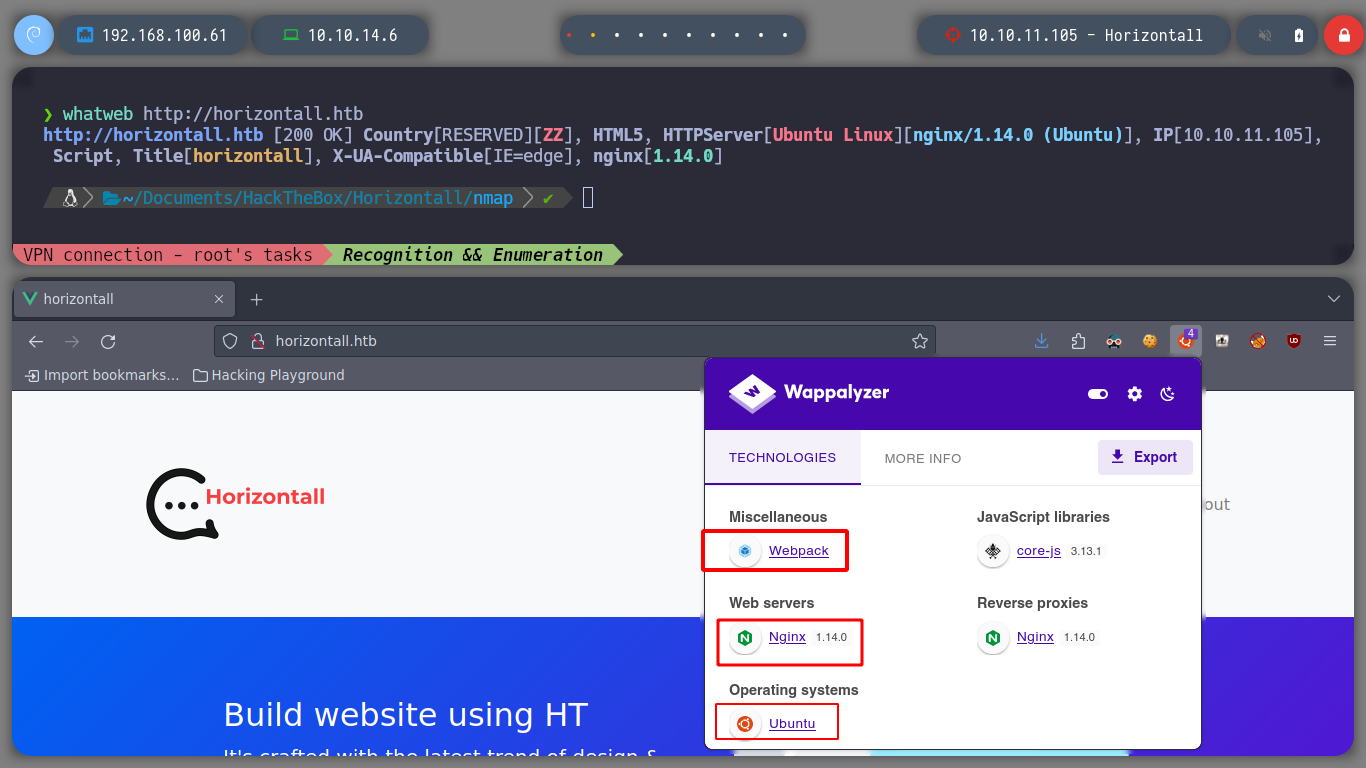Click the red lock power button
Image resolution: width=1366 pixels, height=768 pixels.
coord(1343,35)
